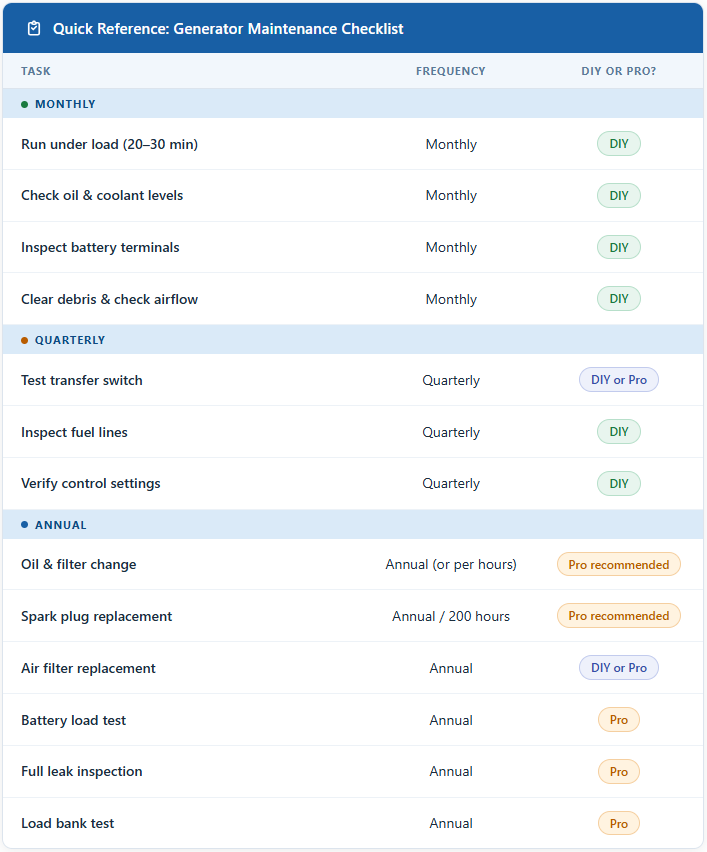Click the Annual / 200 hours frequency cell

click(x=451, y=616)
